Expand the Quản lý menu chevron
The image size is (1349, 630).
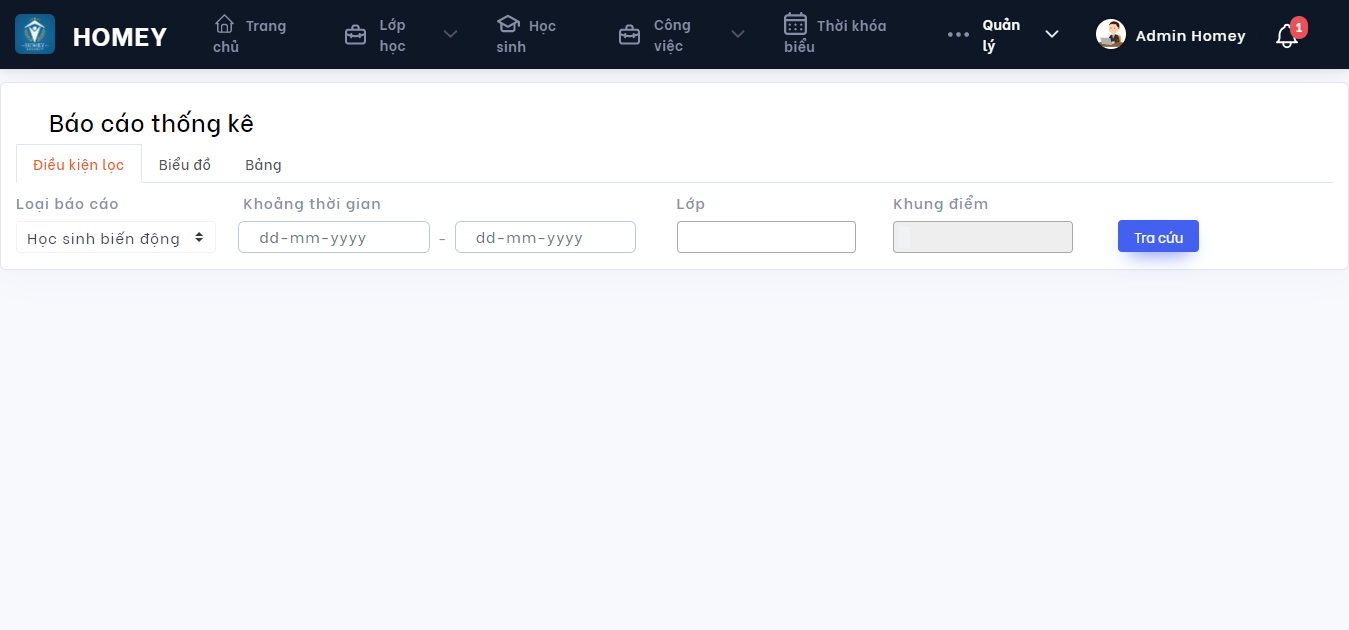coord(1052,35)
